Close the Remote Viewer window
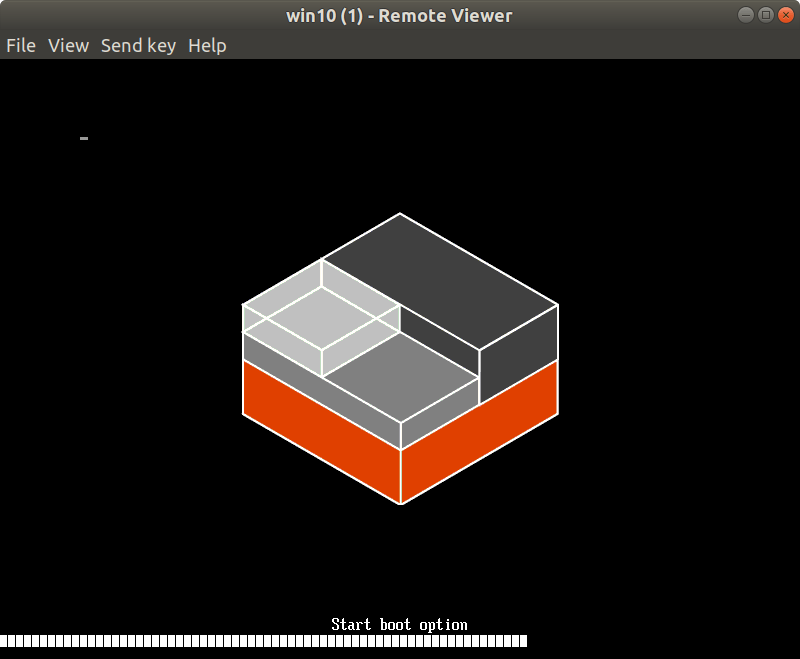The height and width of the screenshot is (659, 800). (786, 15)
